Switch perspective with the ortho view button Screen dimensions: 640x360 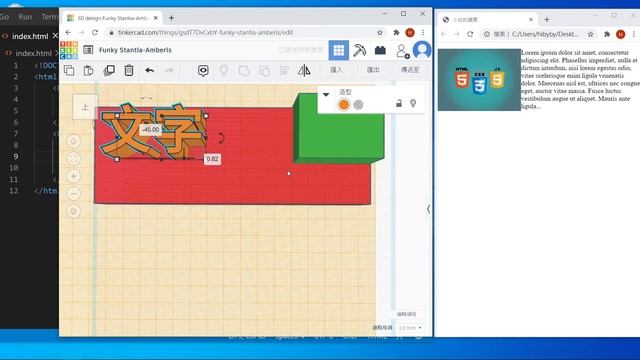(x=73, y=211)
